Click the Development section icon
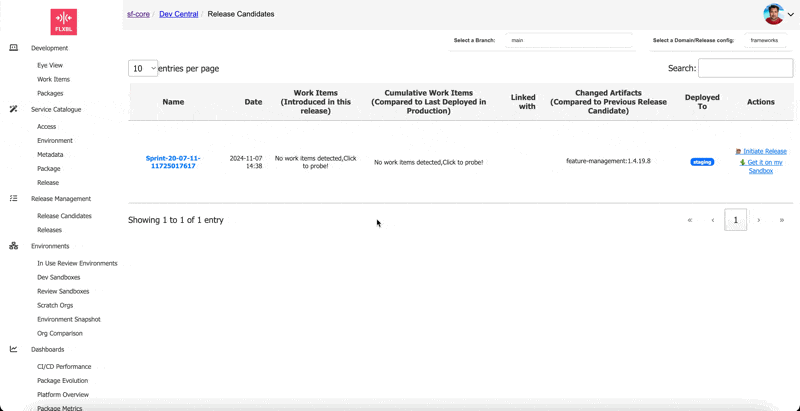Viewport: 800px width, 411px height. pyautogui.click(x=14, y=48)
